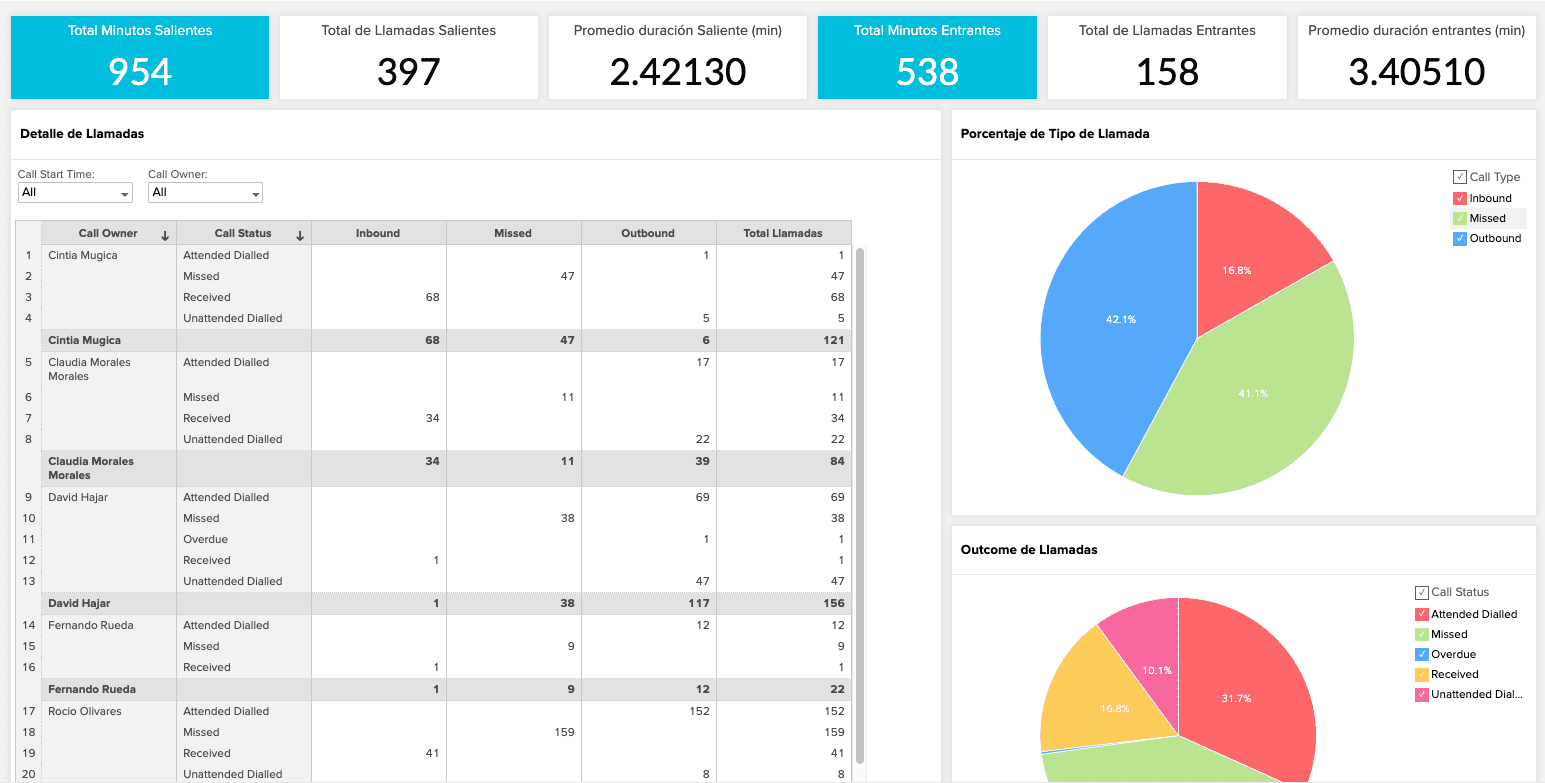1545x783 pixels.
Task: Click the table vertical scrollbar
Action: tap(859, 505)
